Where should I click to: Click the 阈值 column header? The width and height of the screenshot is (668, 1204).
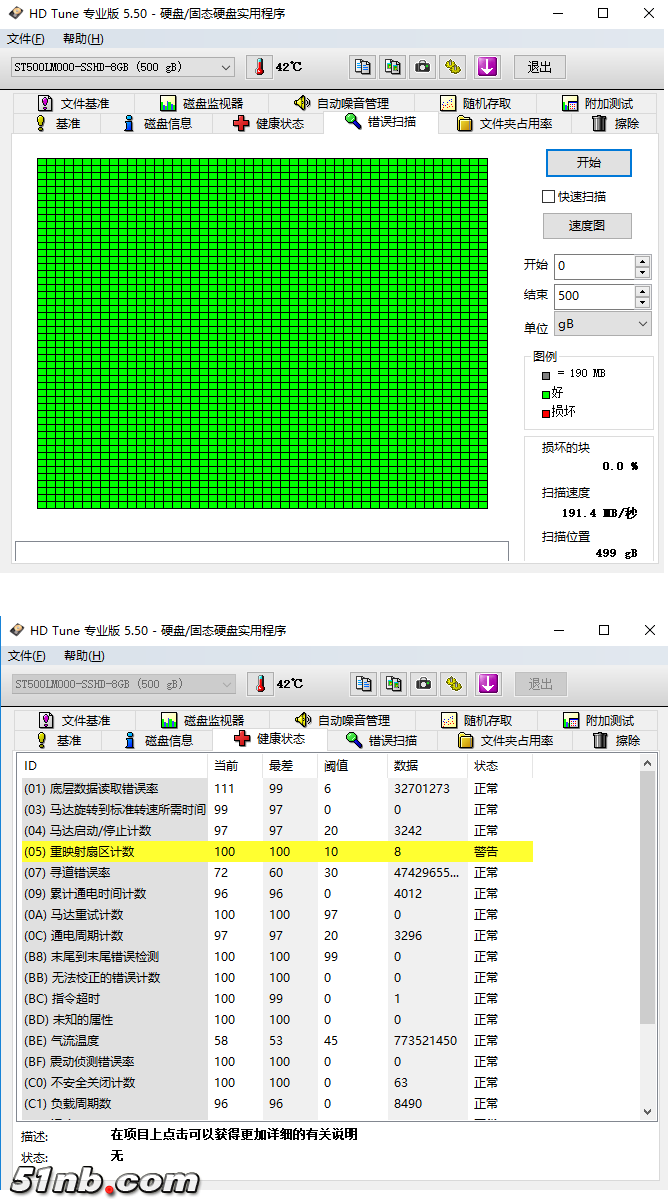tap(353, 766)
